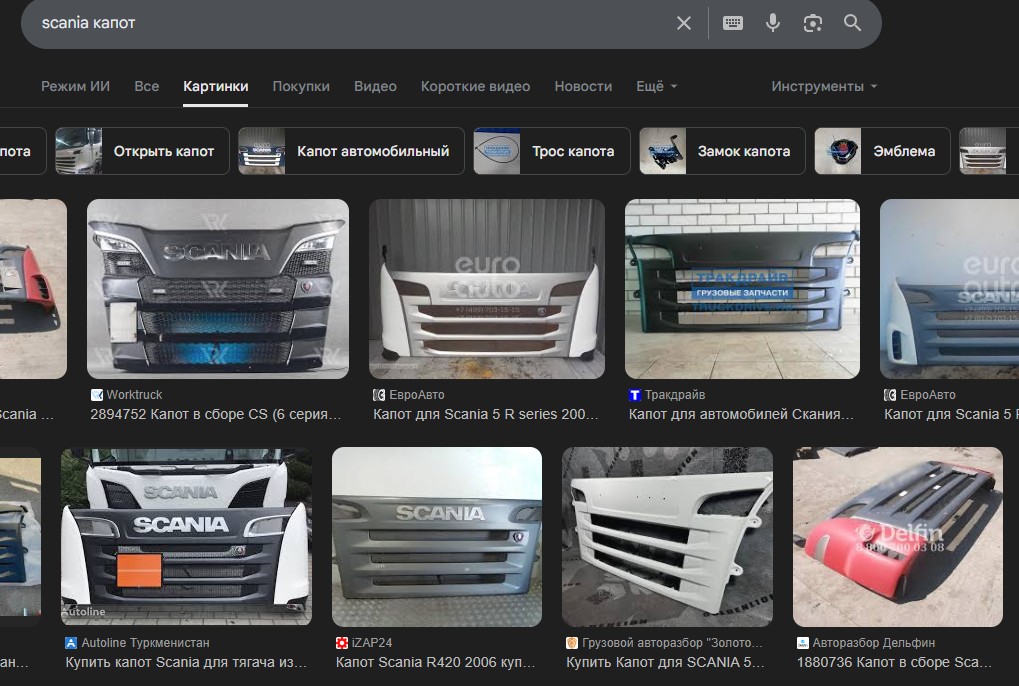Open the iZAP24 grey Scania R420 hood image
Viewport: 1019px width, 686px height.
coord(437,537)
